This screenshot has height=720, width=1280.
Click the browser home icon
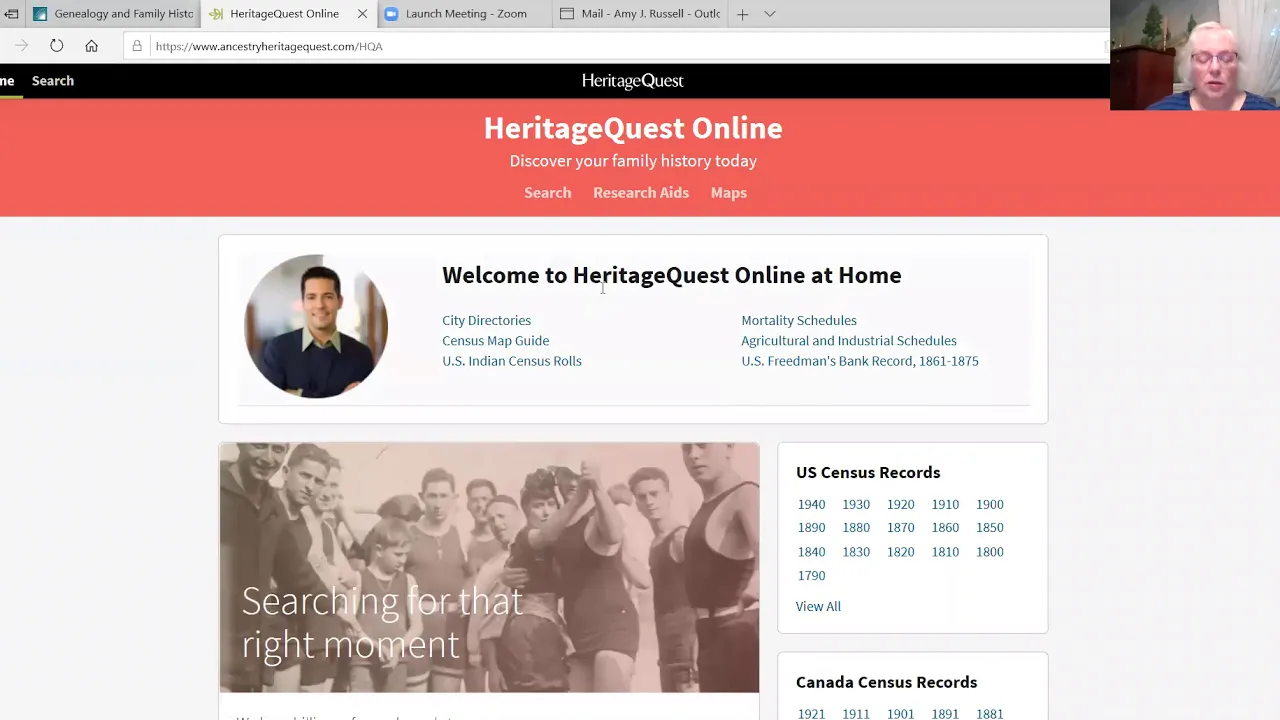[91, 46]
